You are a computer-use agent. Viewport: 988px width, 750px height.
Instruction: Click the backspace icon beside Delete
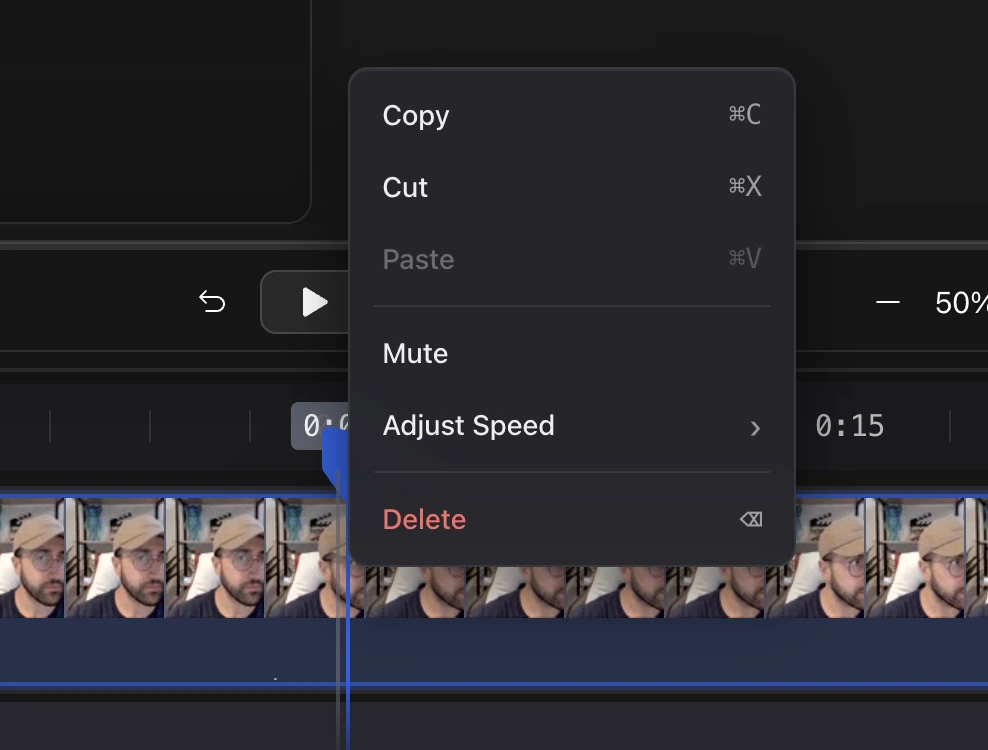pos(751,519)
